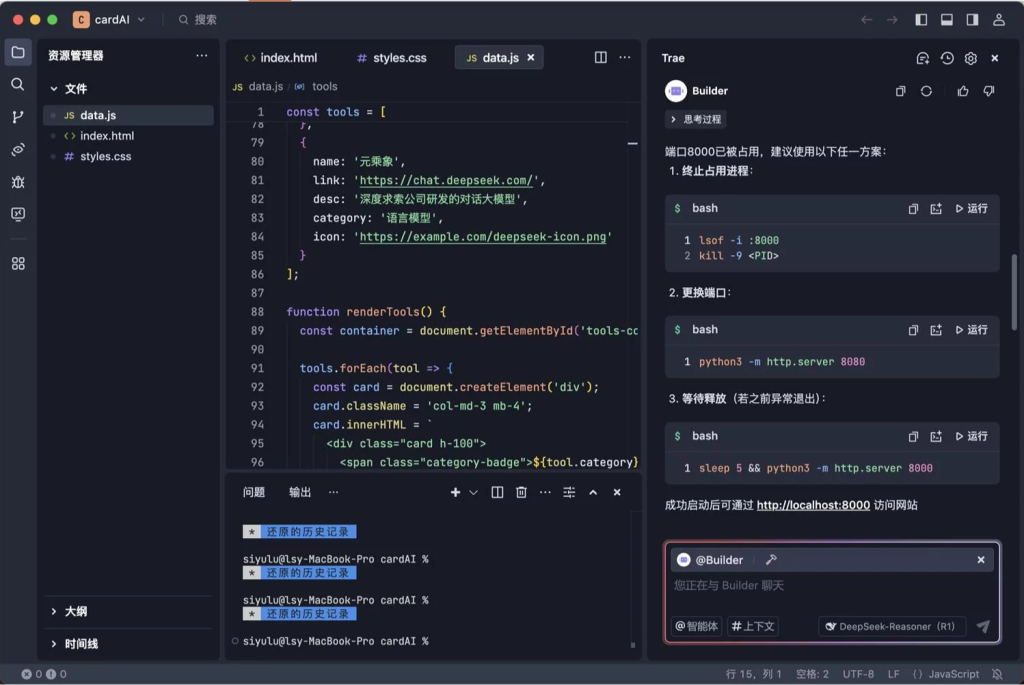Viewport: 1024px width, 685px height.
Task: Kill terminal with trash icon
Action: click(521, 492)
